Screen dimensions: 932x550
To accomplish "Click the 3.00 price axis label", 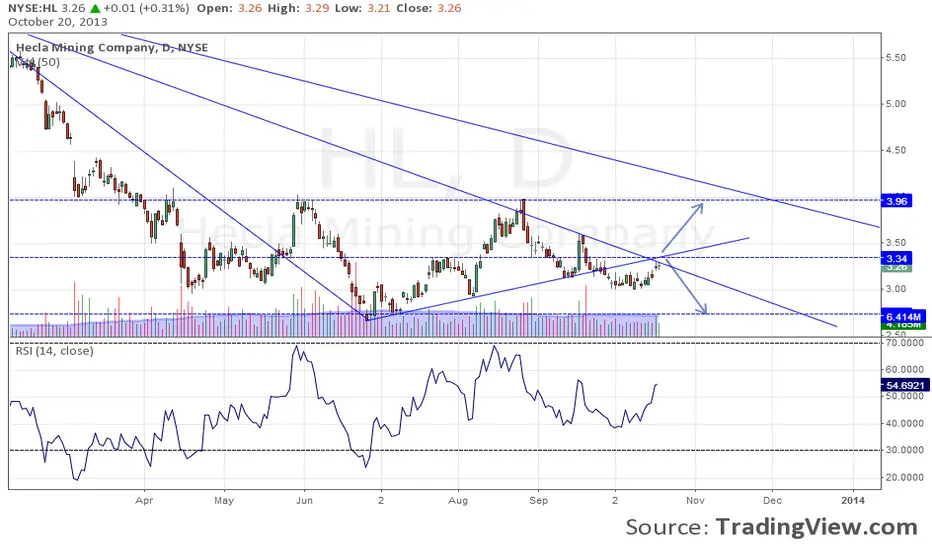I will [896, 289].
